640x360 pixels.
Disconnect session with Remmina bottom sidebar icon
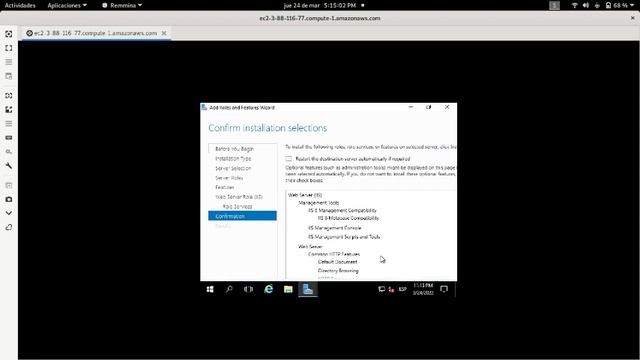pyautogui.click(x=9, y=227)
